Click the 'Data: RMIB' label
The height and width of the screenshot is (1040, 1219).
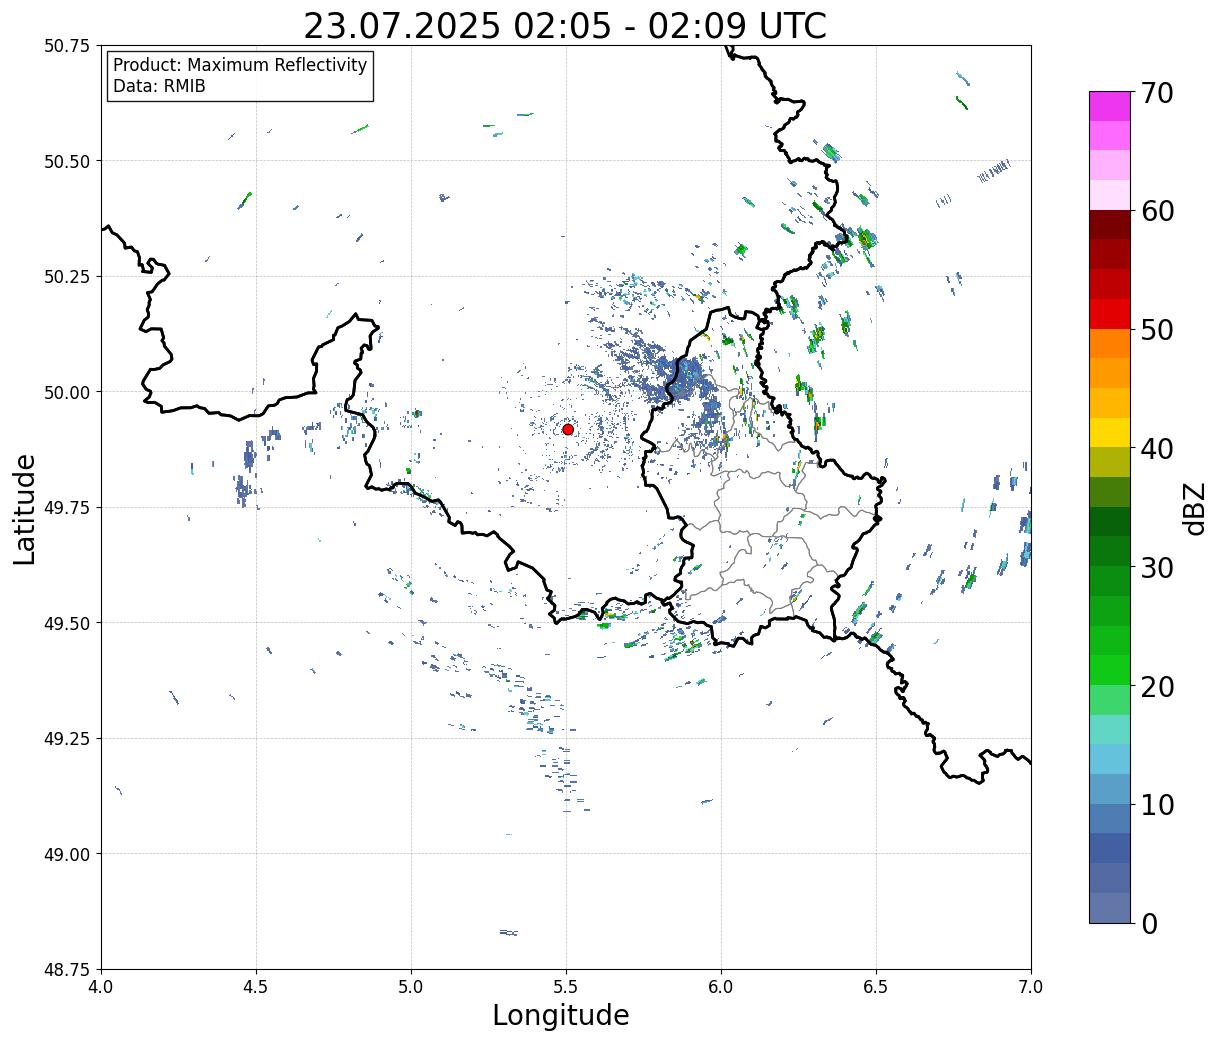[x=159, y=87]
